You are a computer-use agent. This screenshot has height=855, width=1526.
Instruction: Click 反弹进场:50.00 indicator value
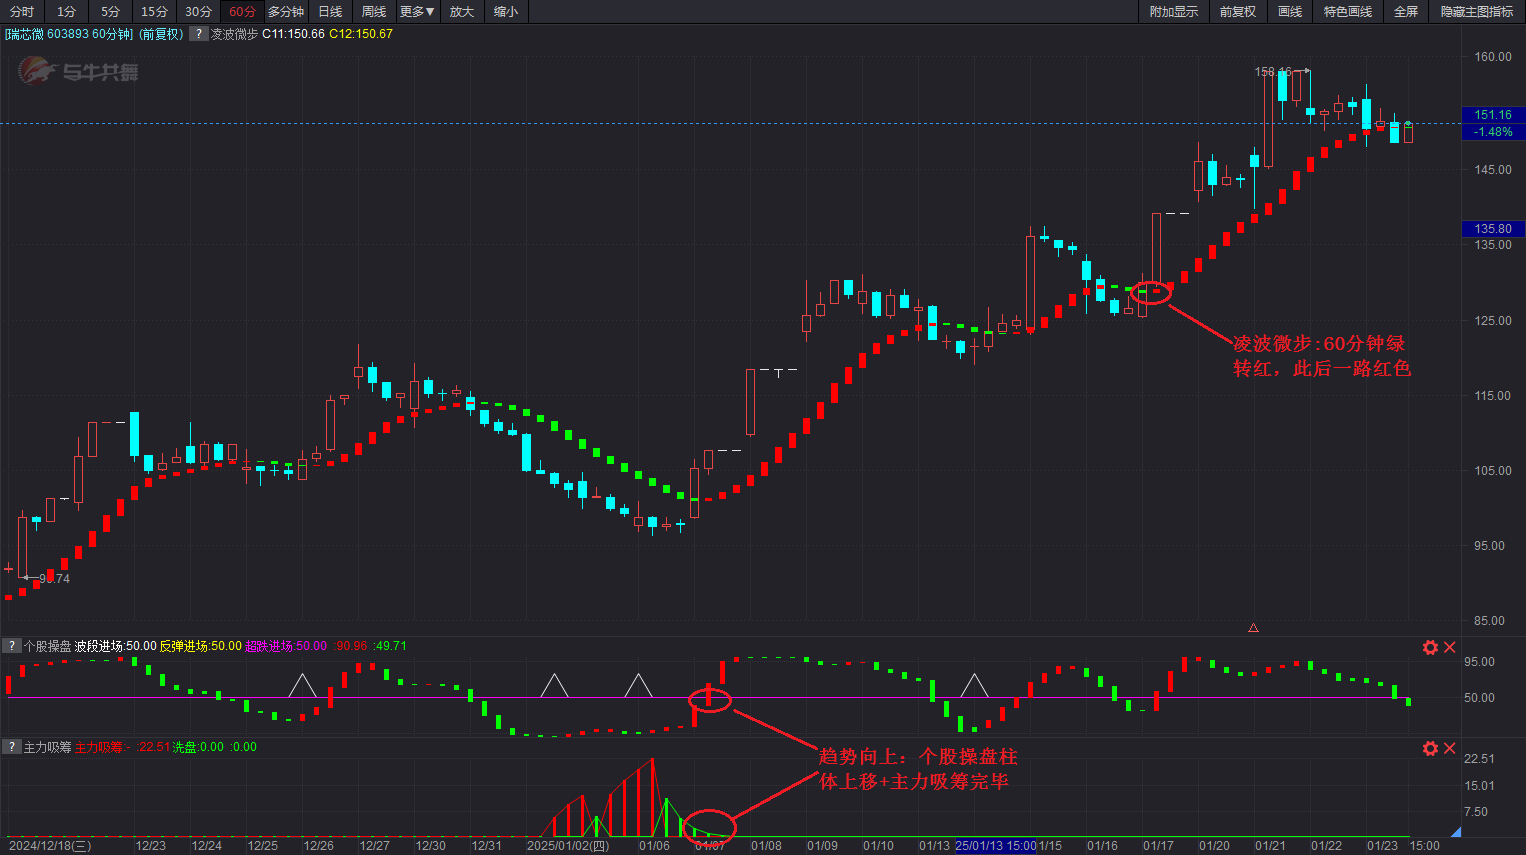201,646
